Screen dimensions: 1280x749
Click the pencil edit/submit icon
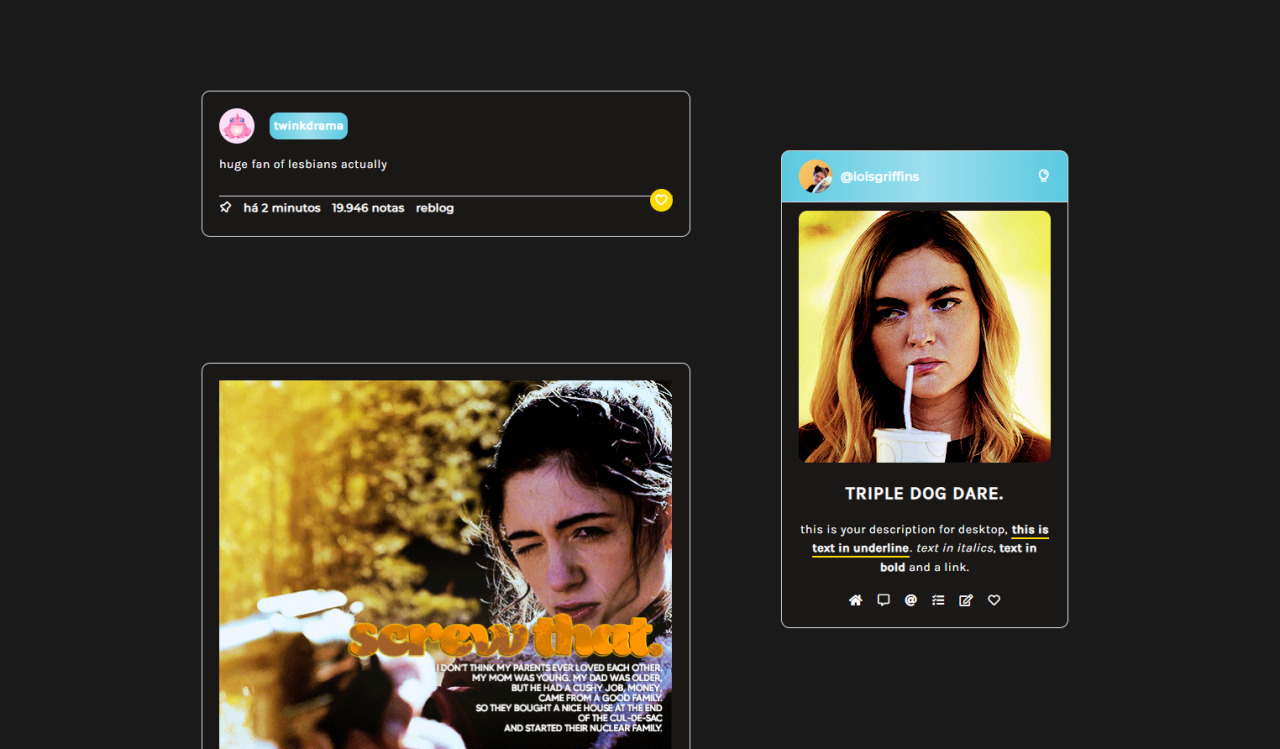pyautogui.click(x=966, y=600)
